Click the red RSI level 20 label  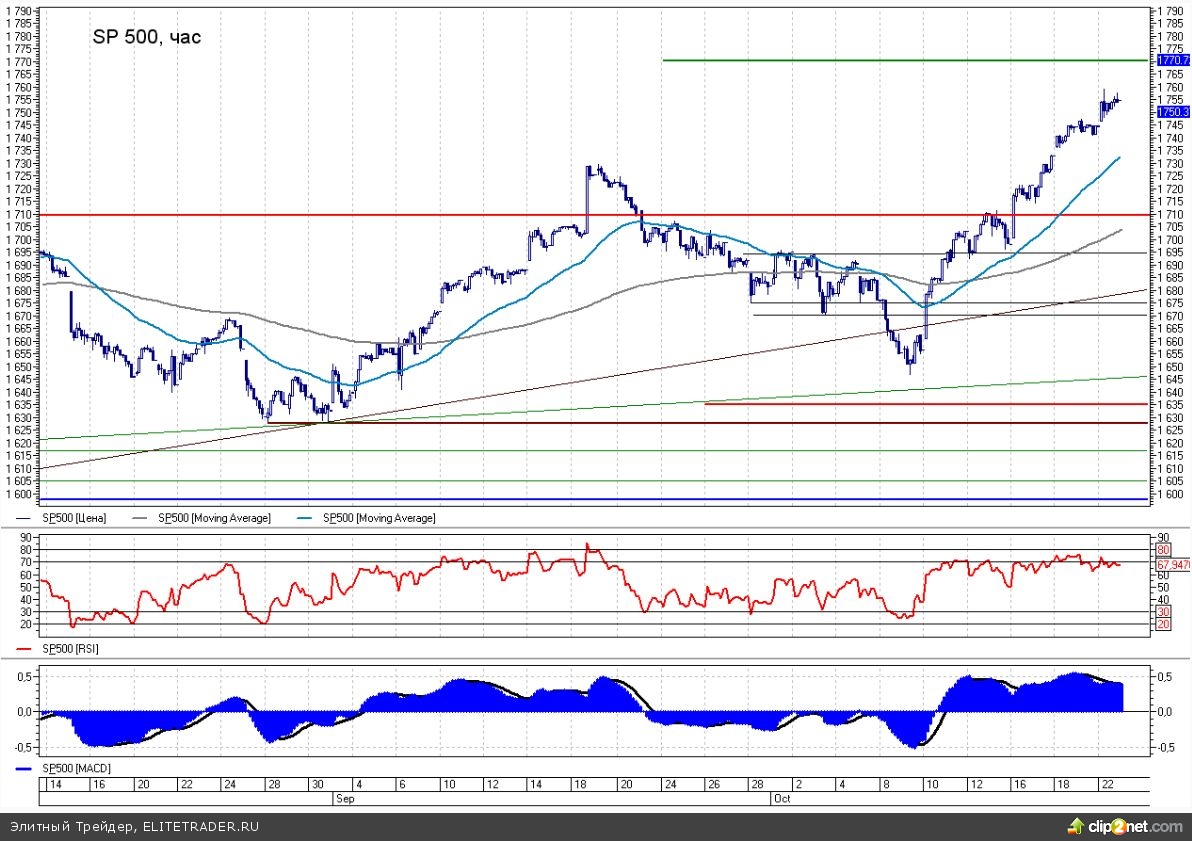pyautogui.click(x=1162, y=624)
